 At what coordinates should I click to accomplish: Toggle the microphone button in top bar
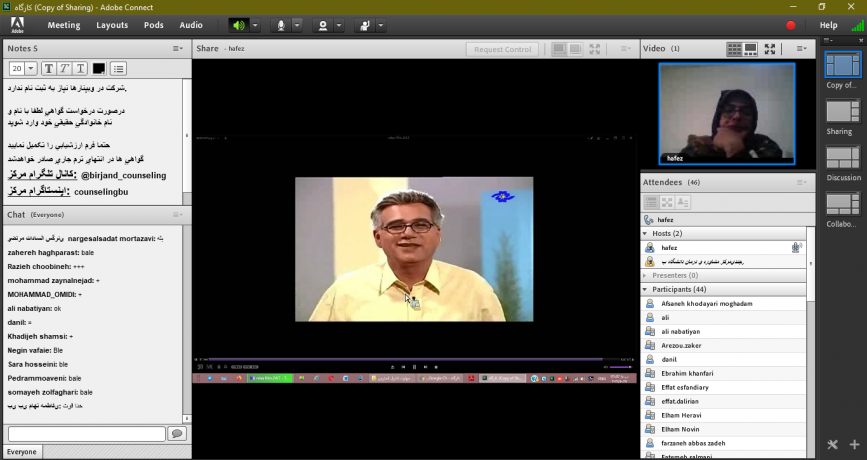point(281,25)
